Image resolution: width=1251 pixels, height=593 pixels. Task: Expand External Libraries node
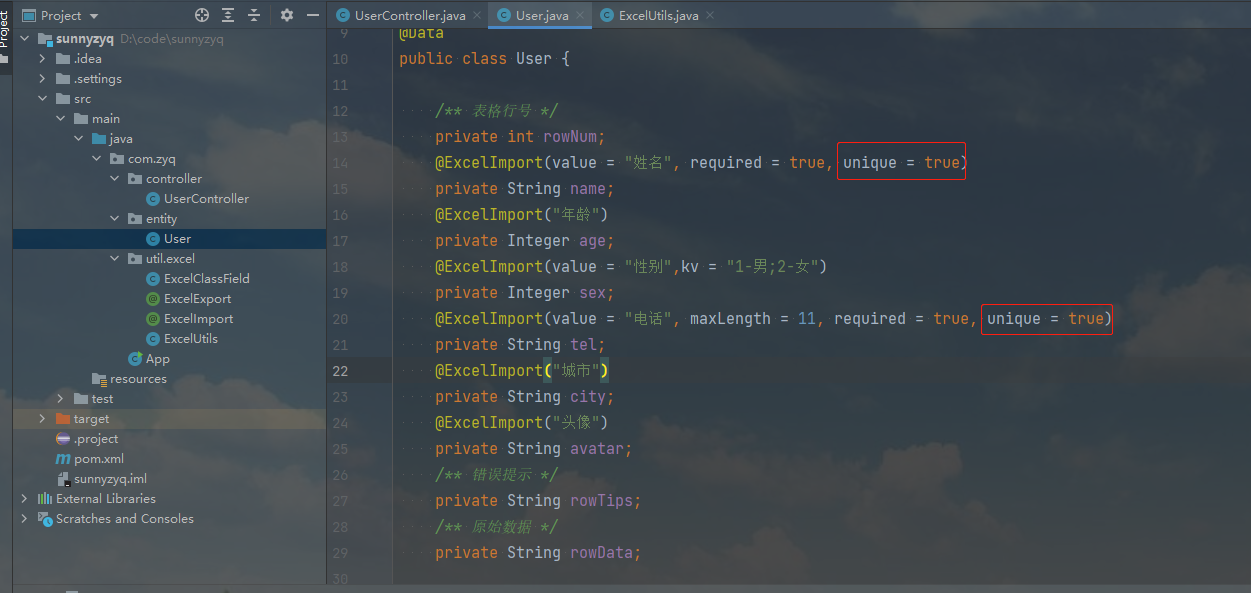[x=24, y=499]
